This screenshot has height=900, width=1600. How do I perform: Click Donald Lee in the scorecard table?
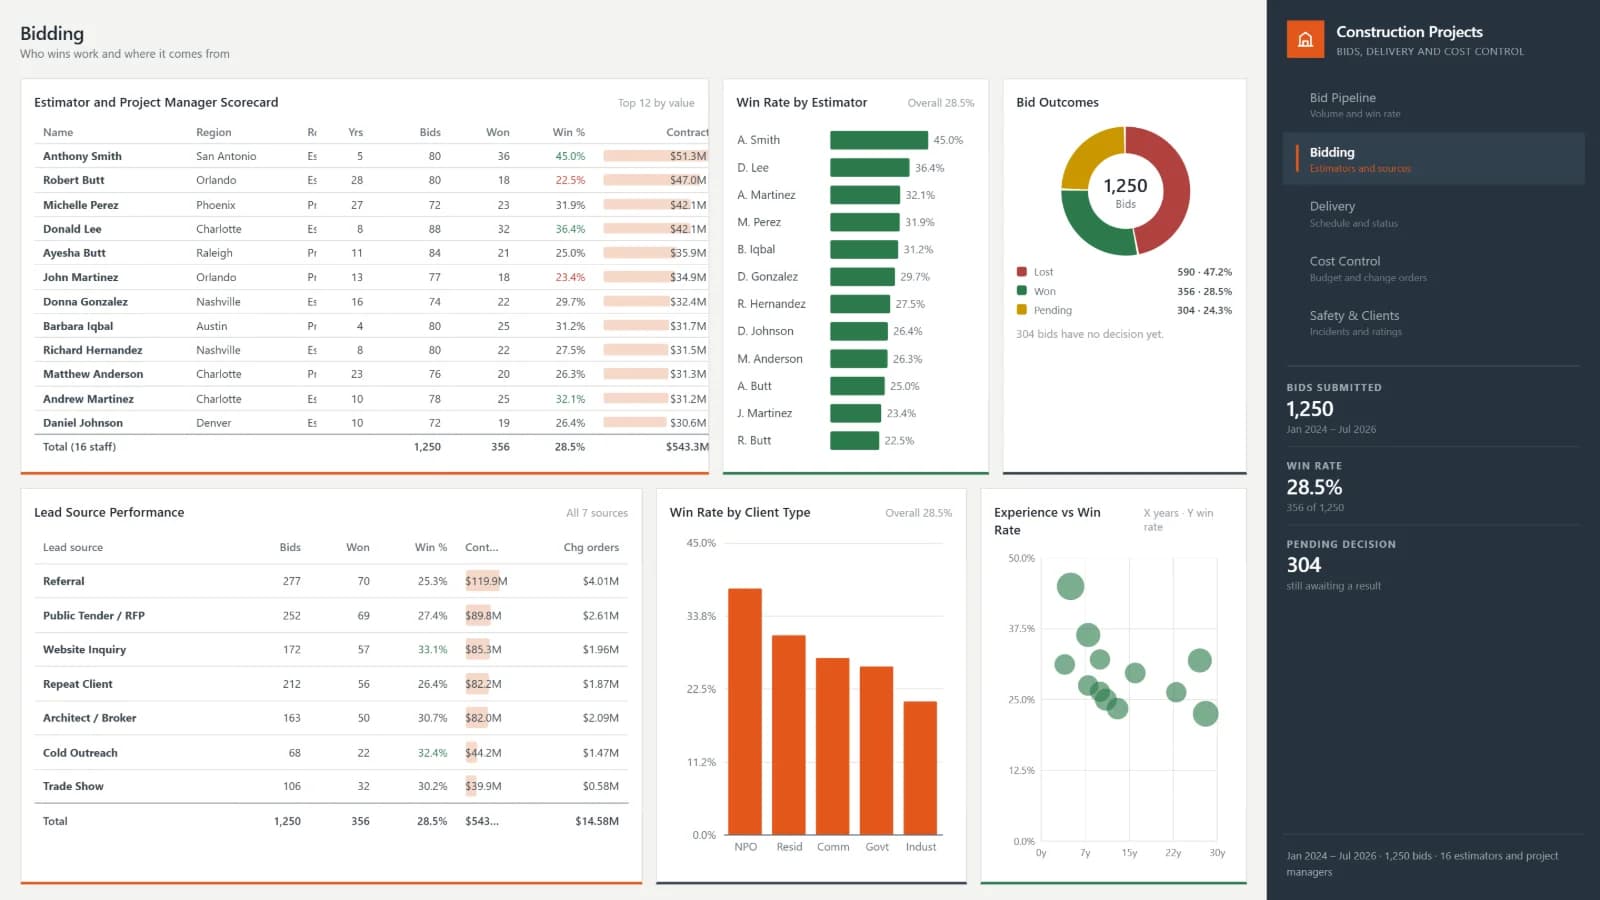coord(72,229)
